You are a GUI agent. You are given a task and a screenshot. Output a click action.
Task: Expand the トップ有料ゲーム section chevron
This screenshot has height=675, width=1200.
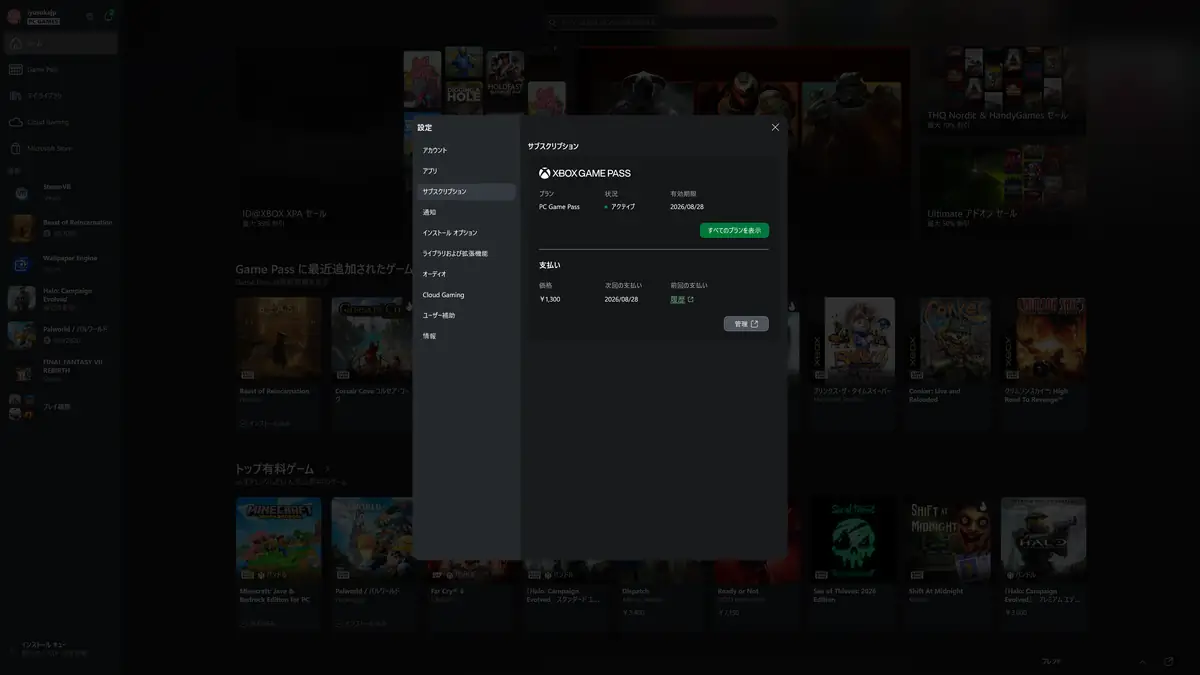click(x=327, y=468)
